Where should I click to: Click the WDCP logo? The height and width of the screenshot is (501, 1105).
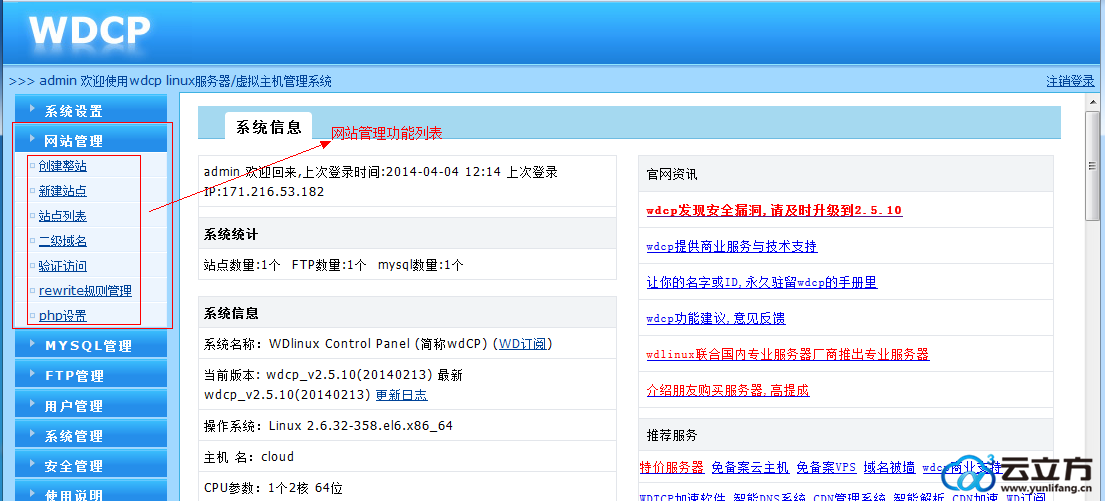point(89,31)
